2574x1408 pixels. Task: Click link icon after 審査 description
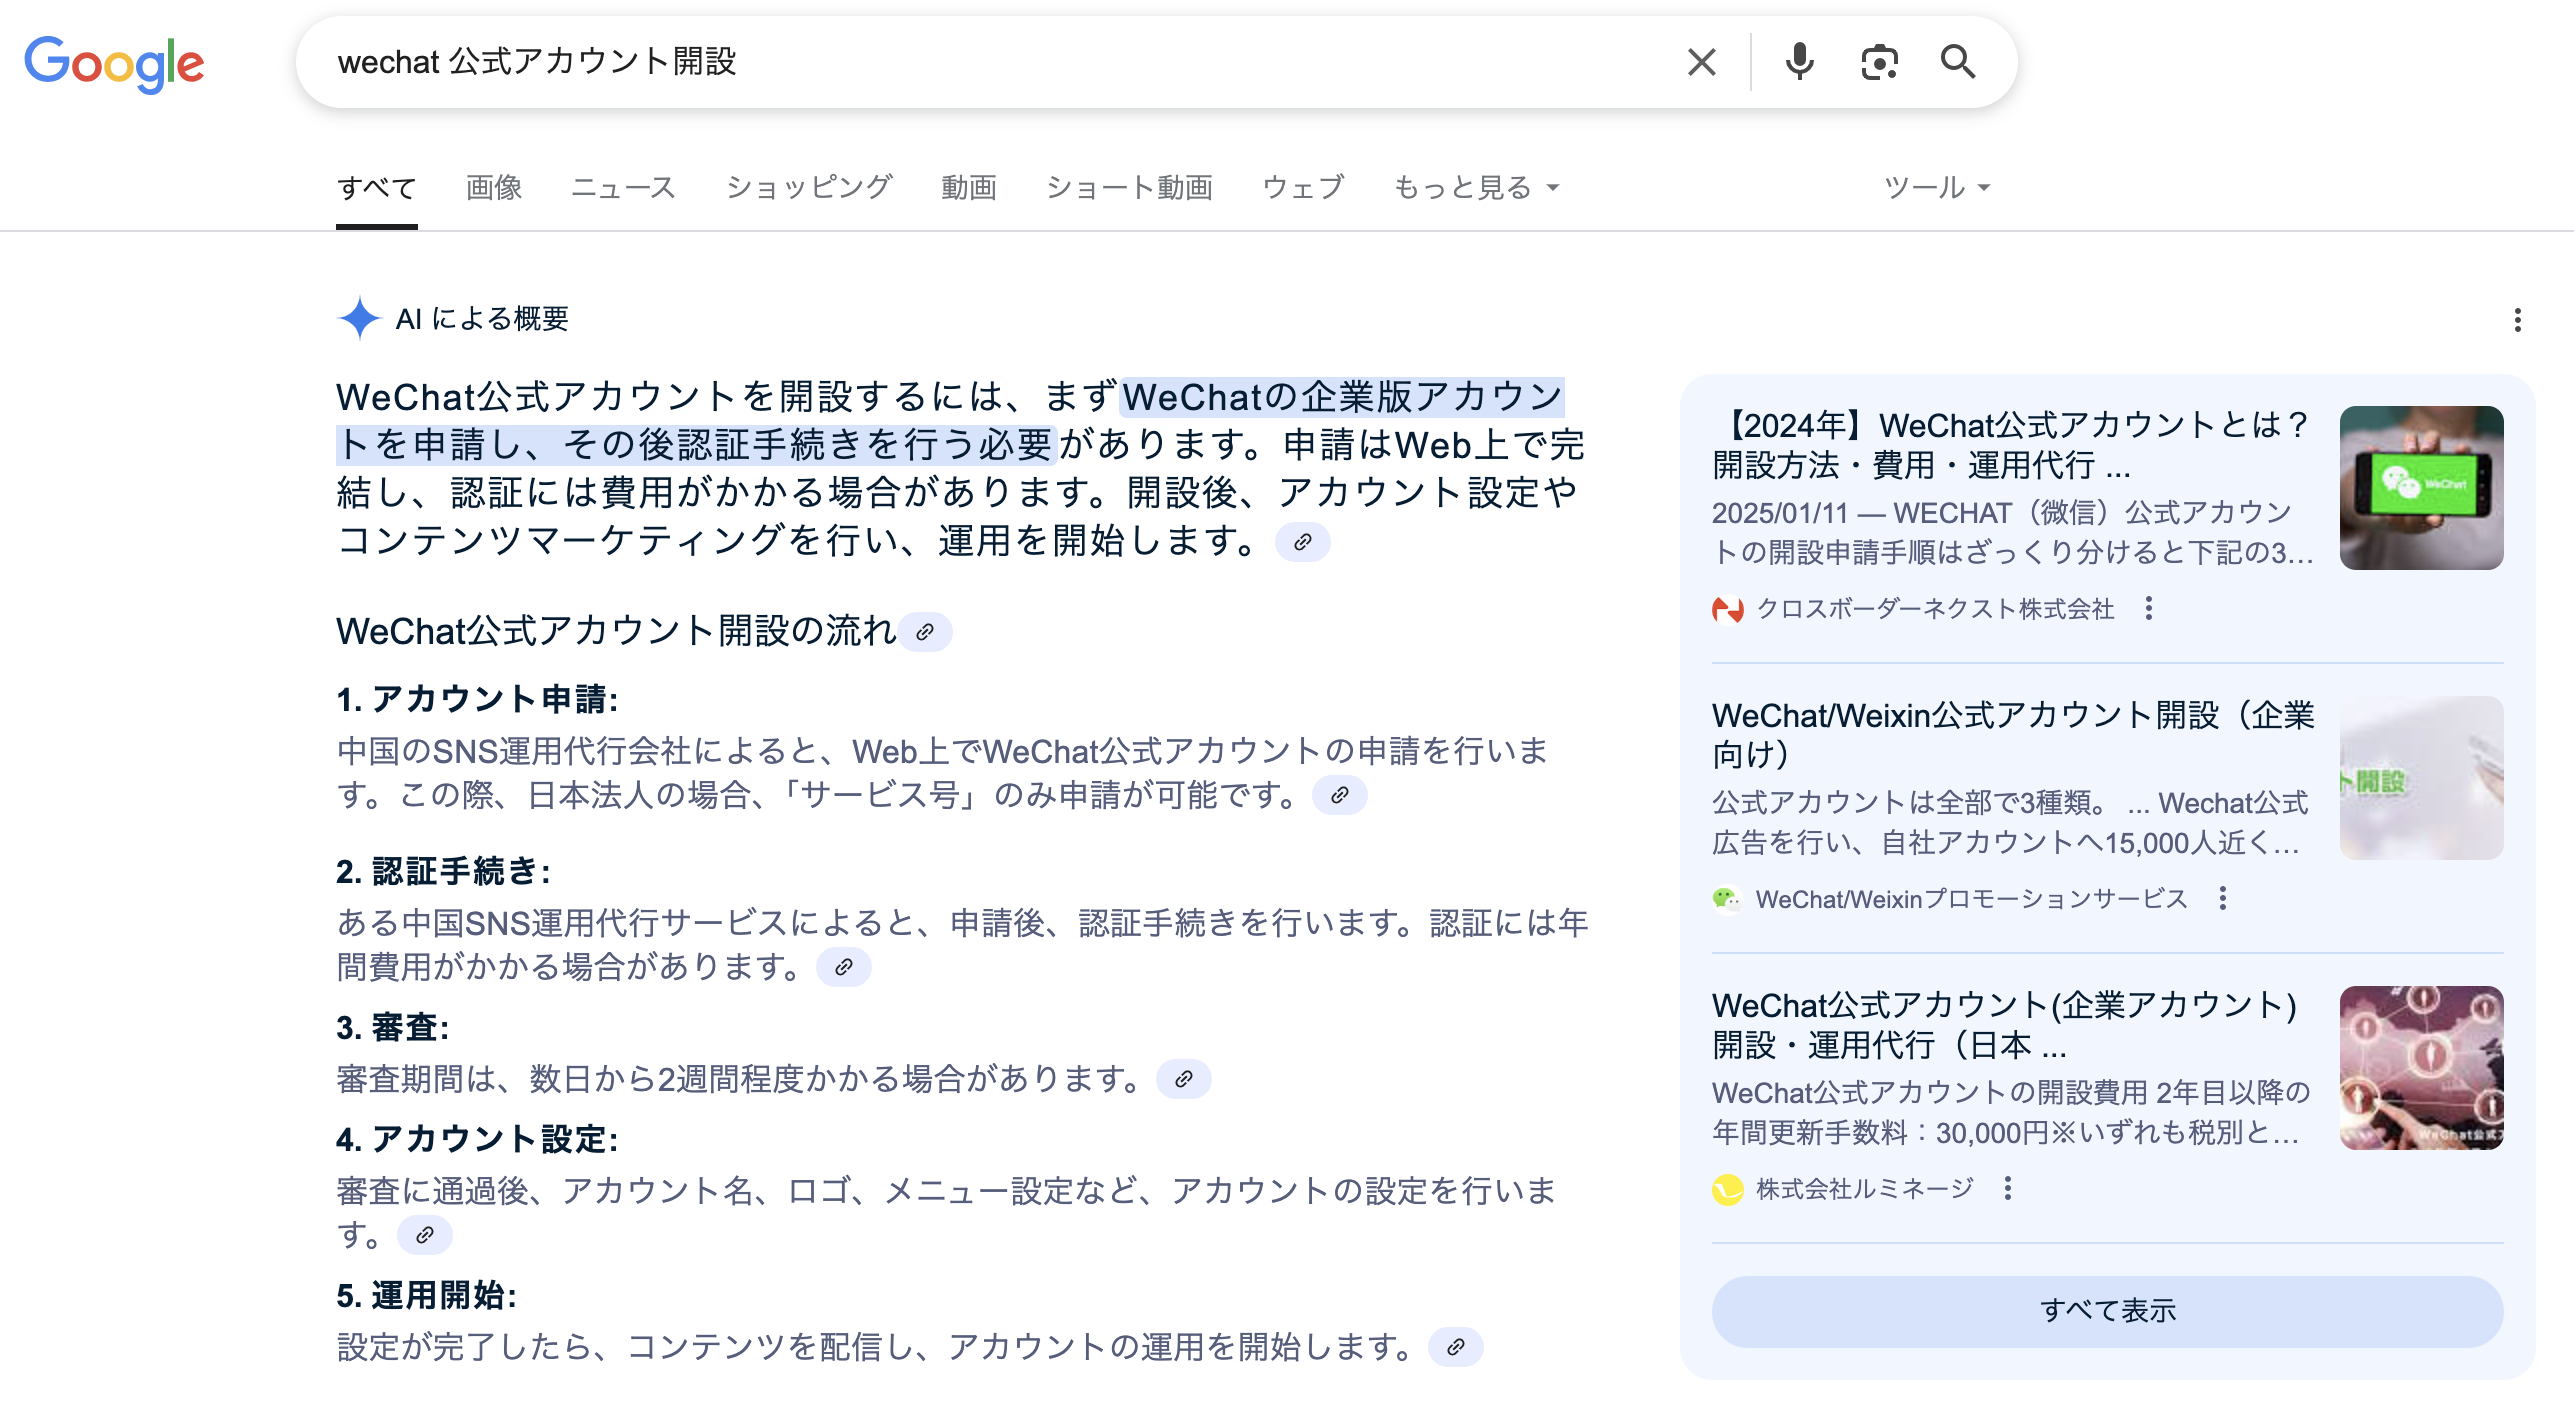pos(1183,1079)
